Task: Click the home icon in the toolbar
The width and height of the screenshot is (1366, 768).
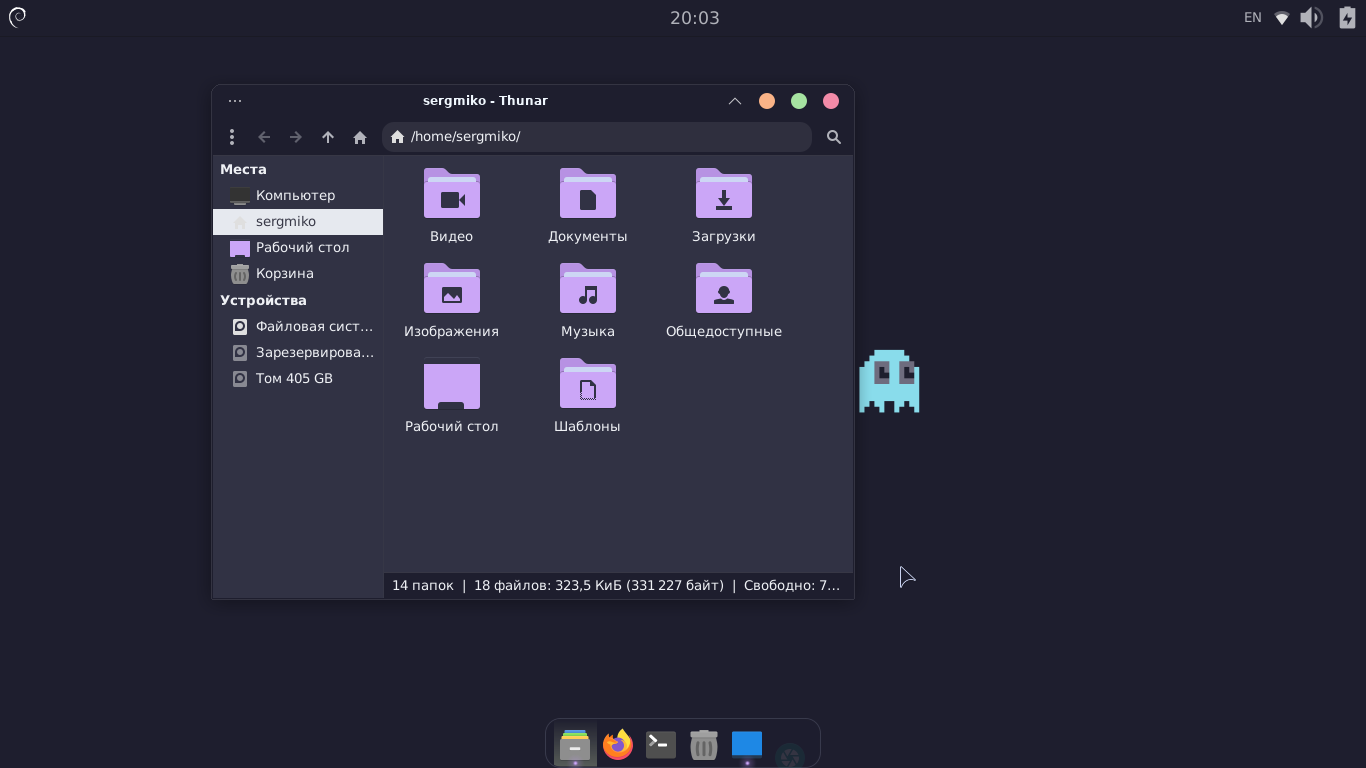Action: (x=360, y=137)
